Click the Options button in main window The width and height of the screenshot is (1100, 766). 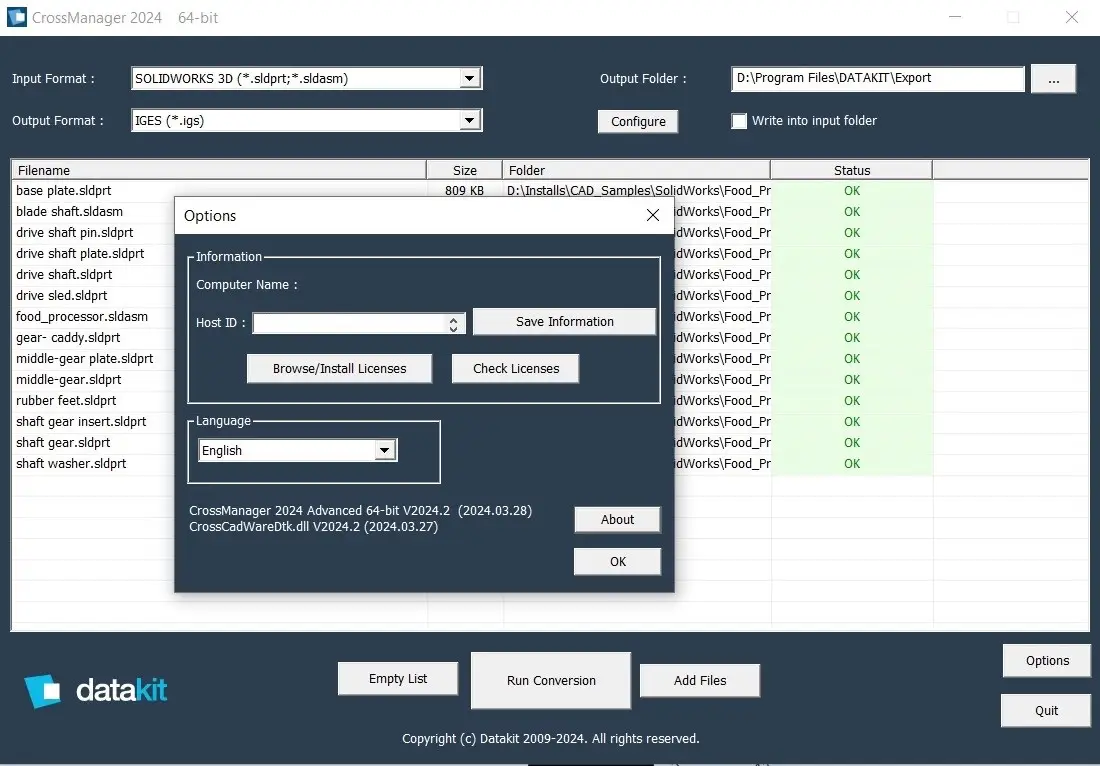point(1047,660)
